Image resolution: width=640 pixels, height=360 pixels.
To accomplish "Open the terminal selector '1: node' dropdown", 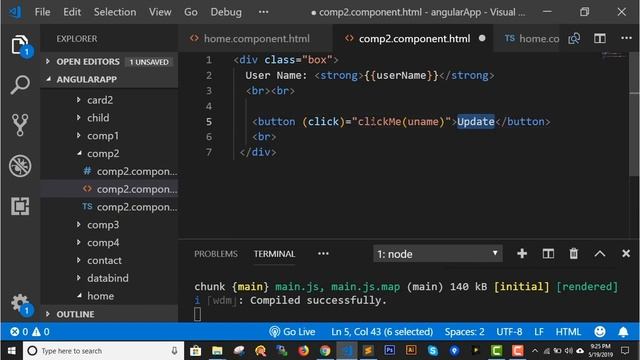I will 438,254.
